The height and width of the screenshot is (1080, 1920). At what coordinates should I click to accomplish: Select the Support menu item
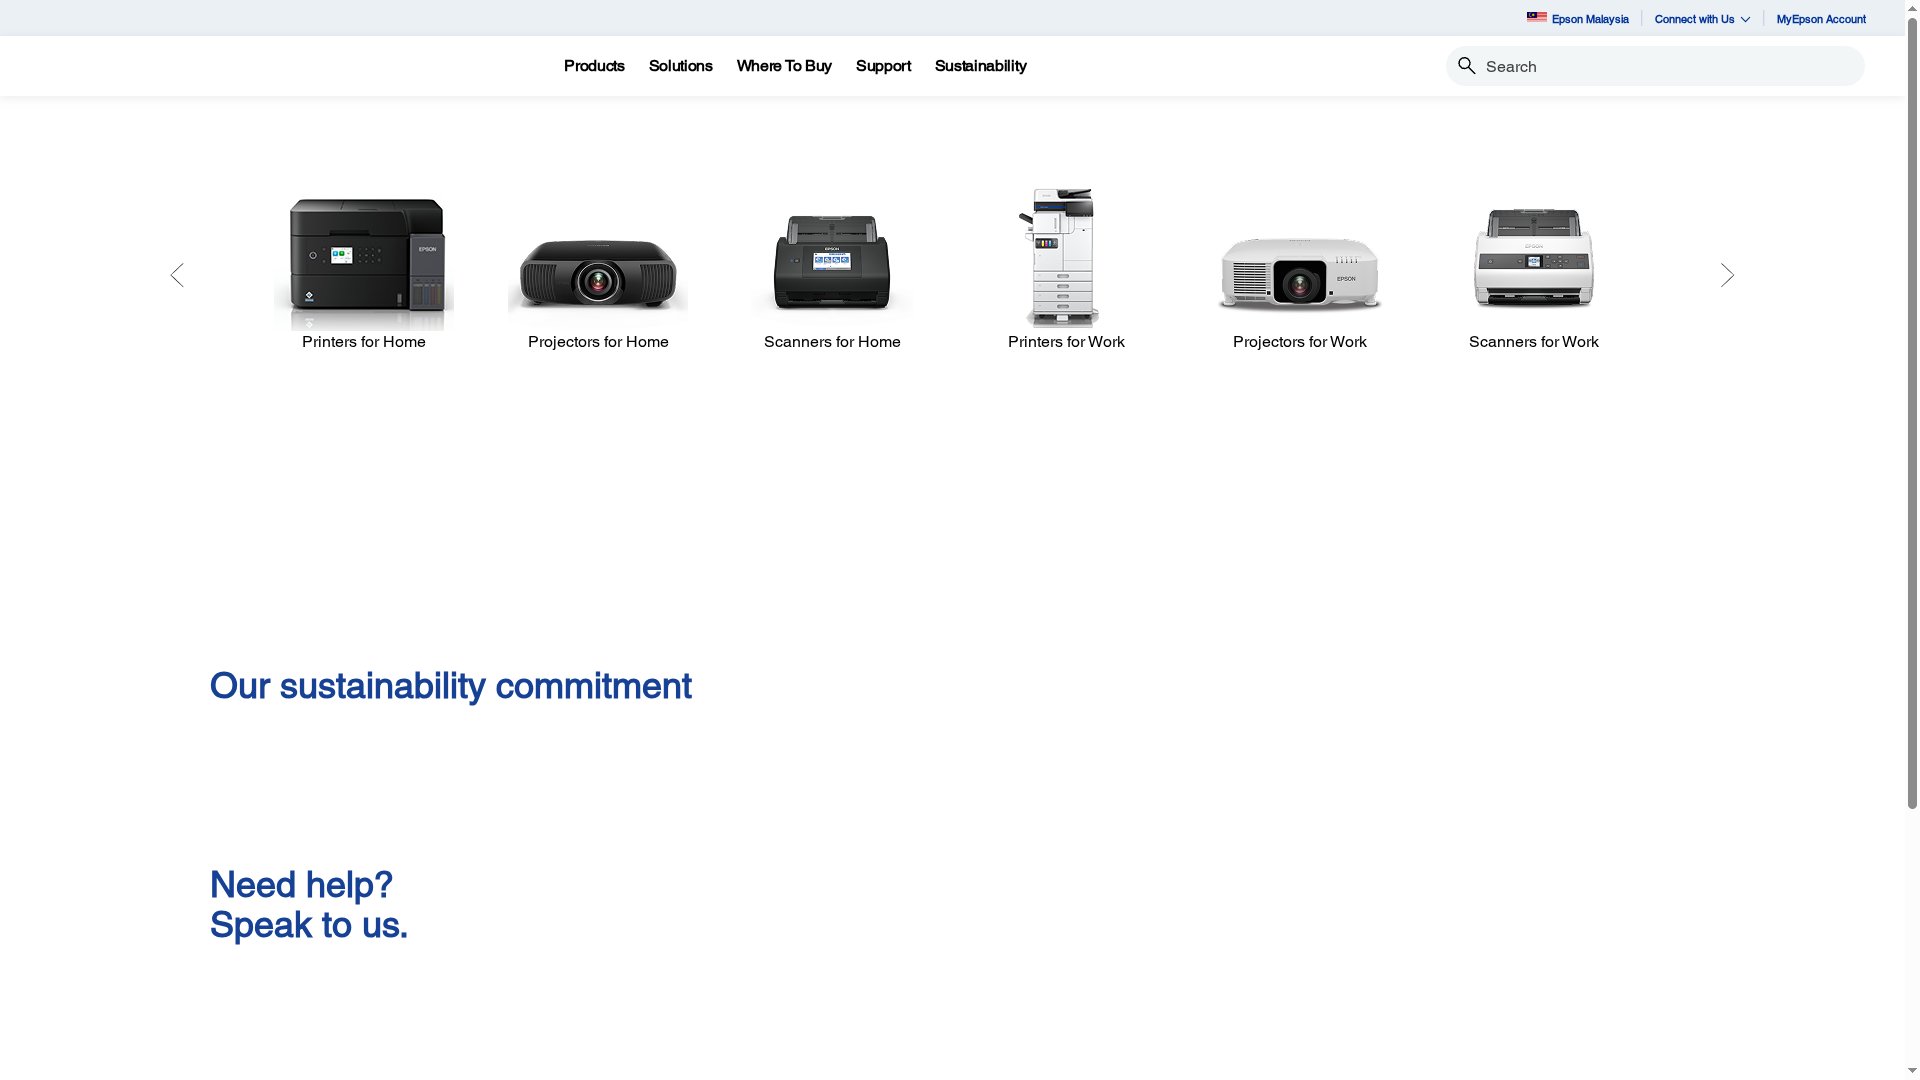883,66
